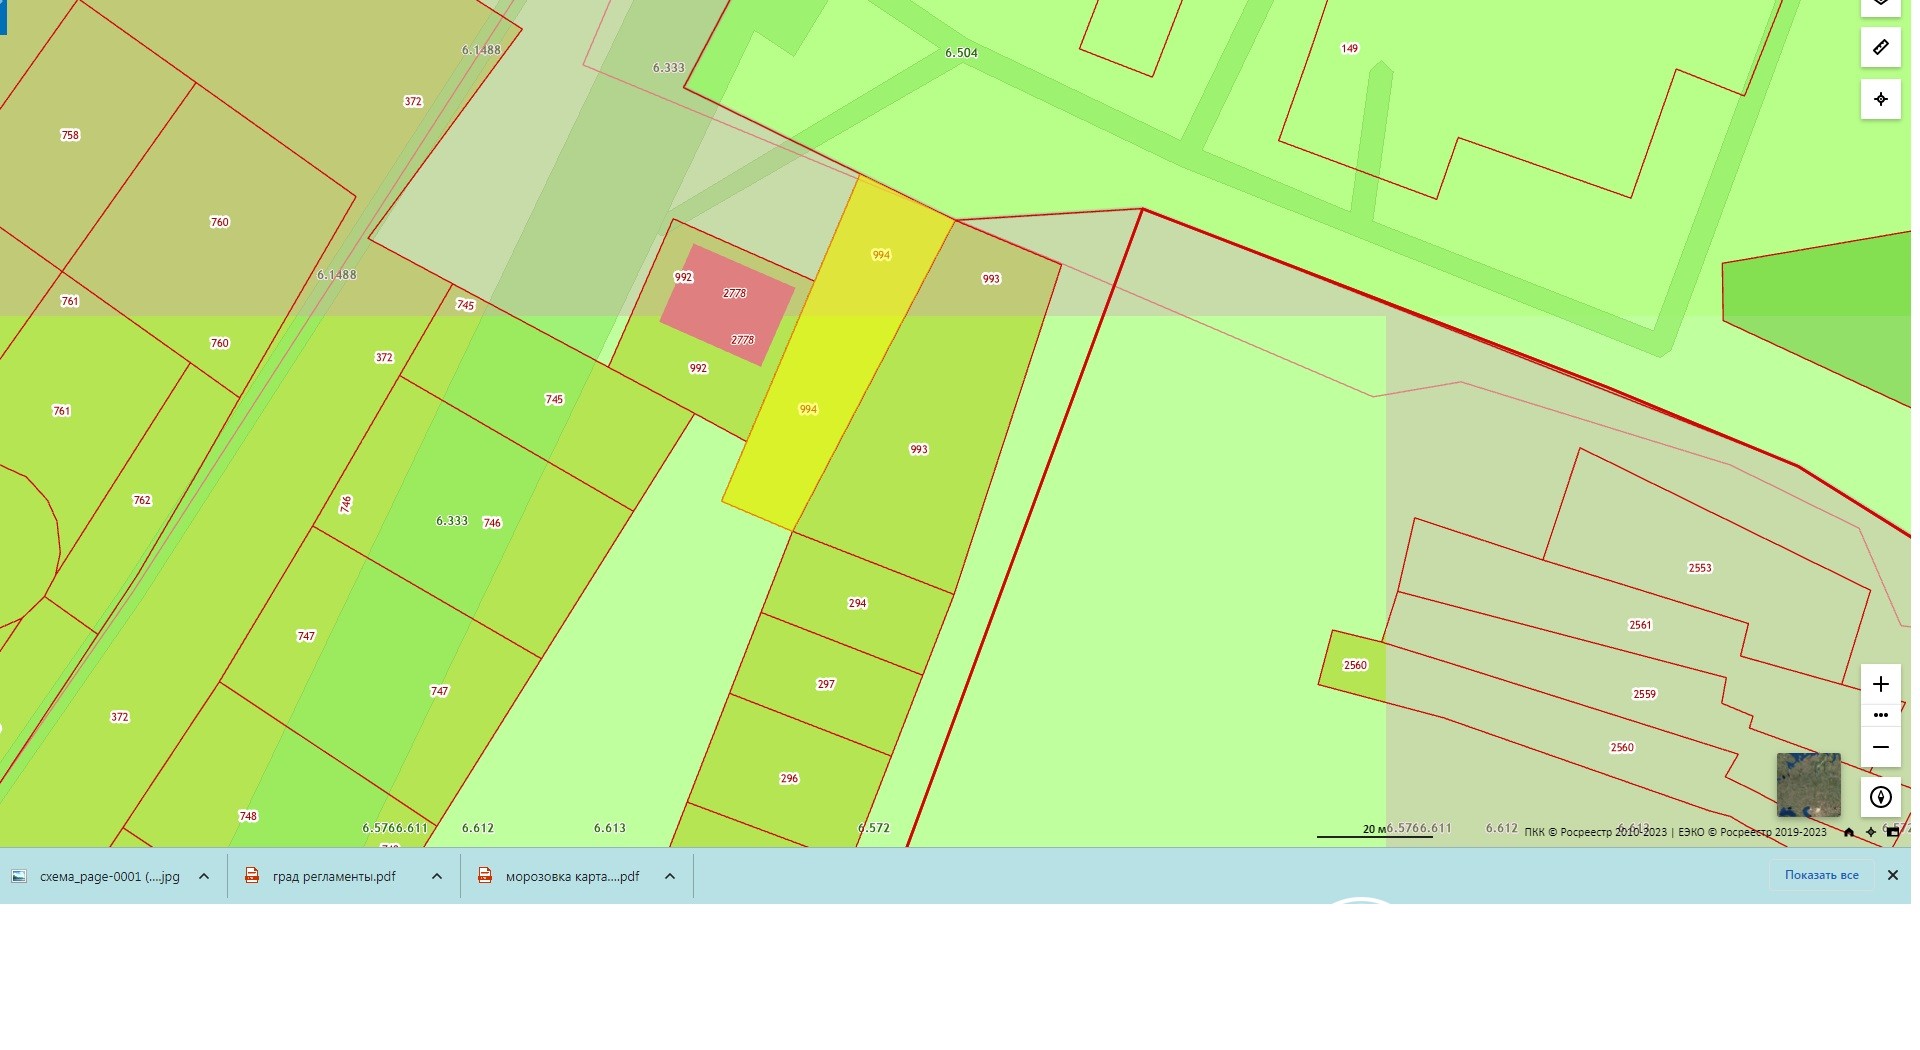The image size is (1920, 1050).
Task: Click the zone label 6.613
Action: pyautogui.click(x=610, y=828)
